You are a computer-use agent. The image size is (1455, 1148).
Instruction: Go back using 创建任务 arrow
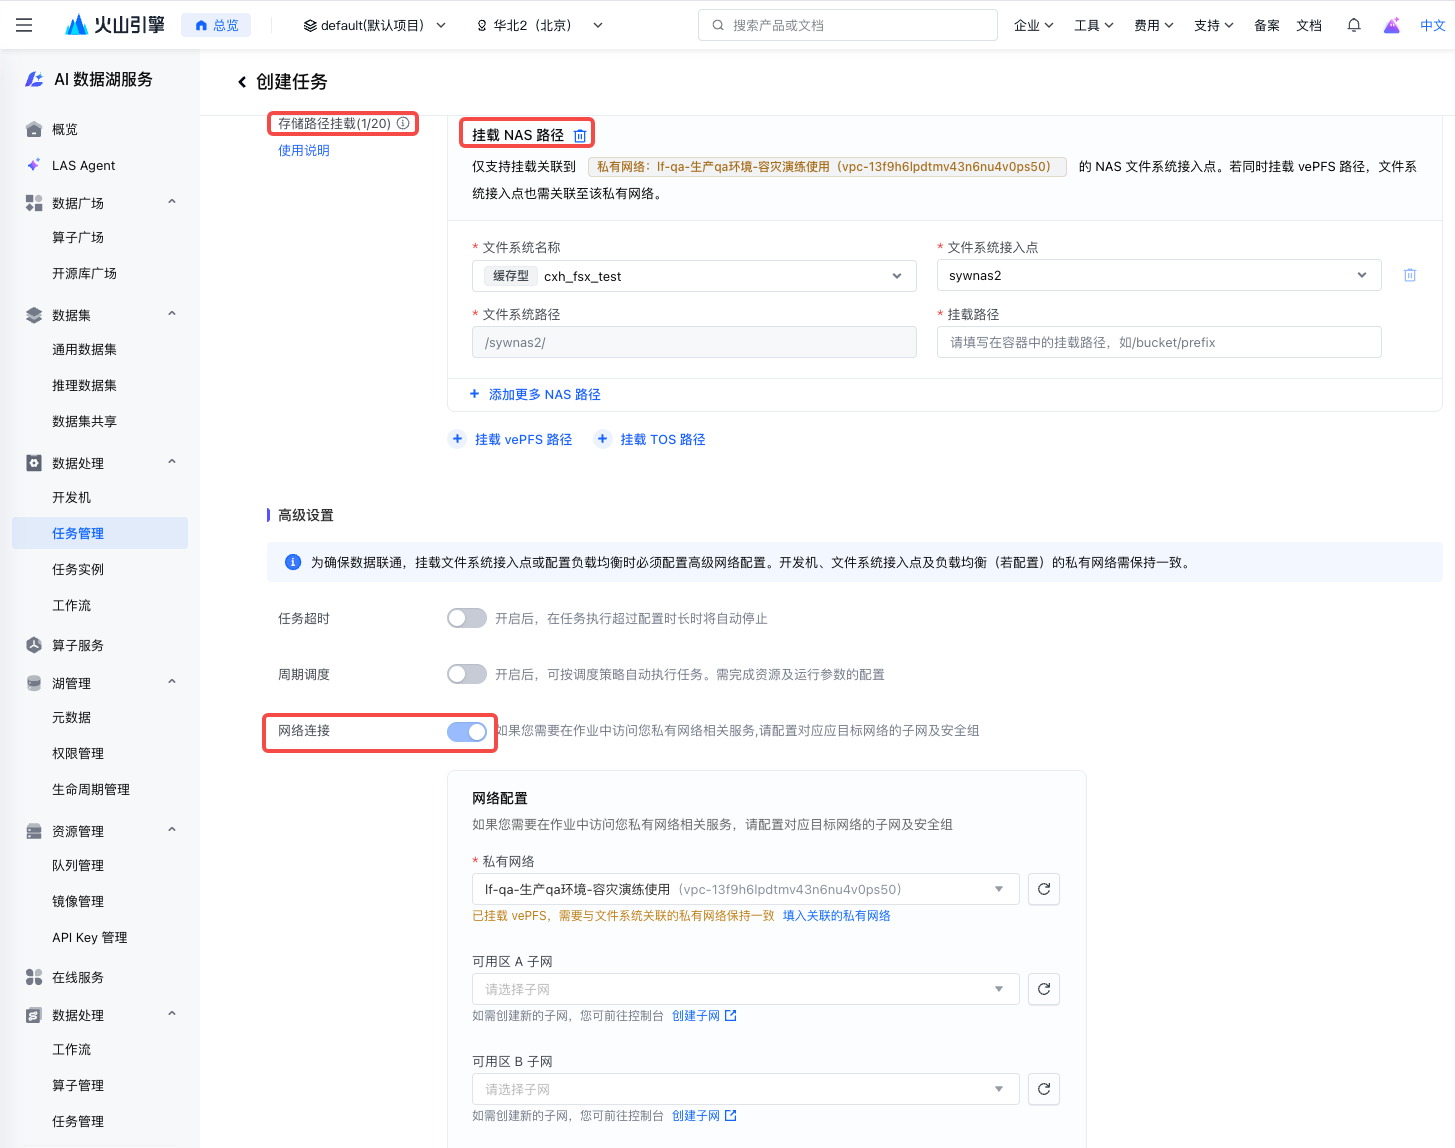coord(242,82)
